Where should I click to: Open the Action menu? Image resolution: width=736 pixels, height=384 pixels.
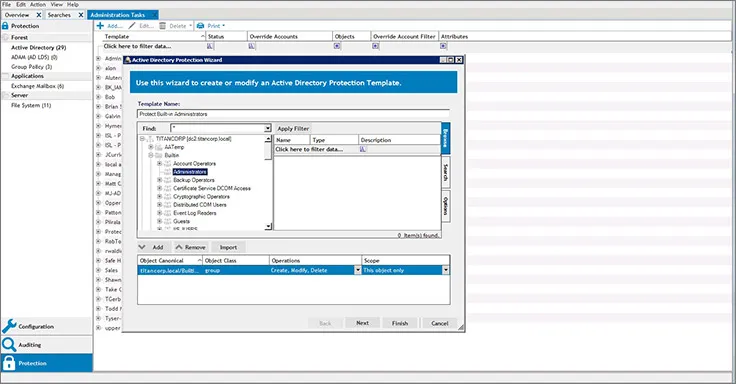pyautogui.click(x=38, y=4)
